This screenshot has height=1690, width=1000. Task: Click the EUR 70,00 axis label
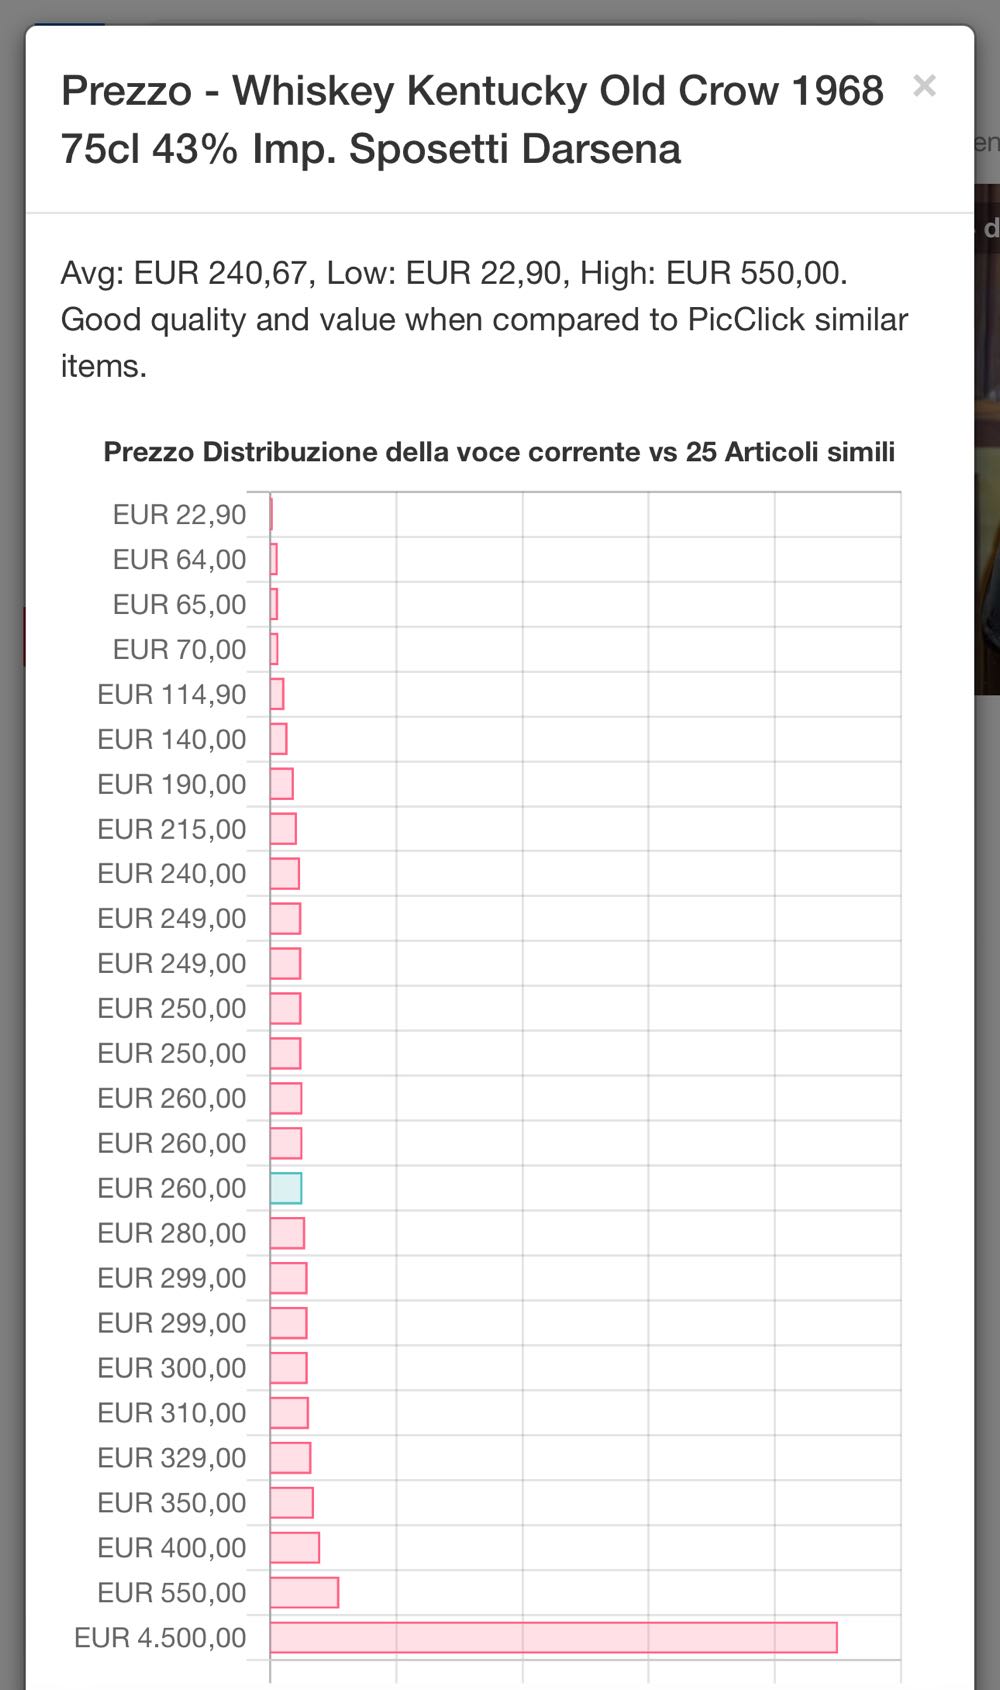point(179,650)
